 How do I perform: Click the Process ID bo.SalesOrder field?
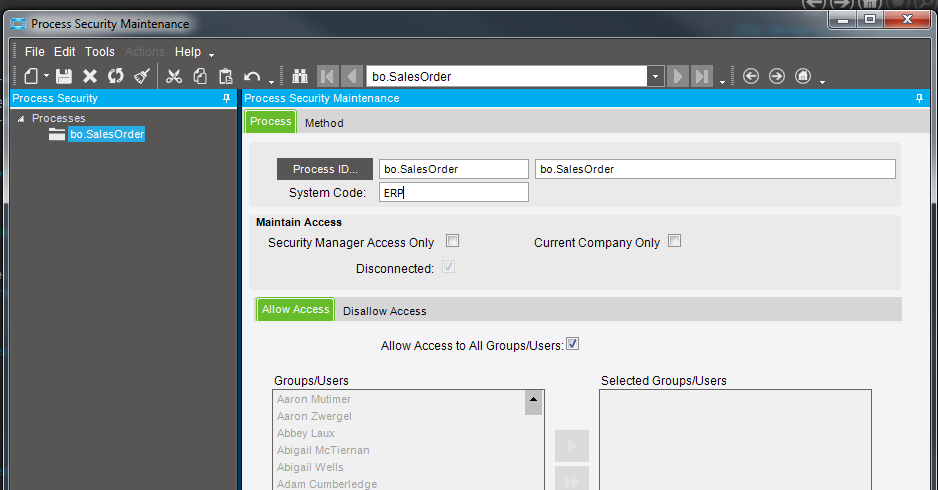point(453,169)
